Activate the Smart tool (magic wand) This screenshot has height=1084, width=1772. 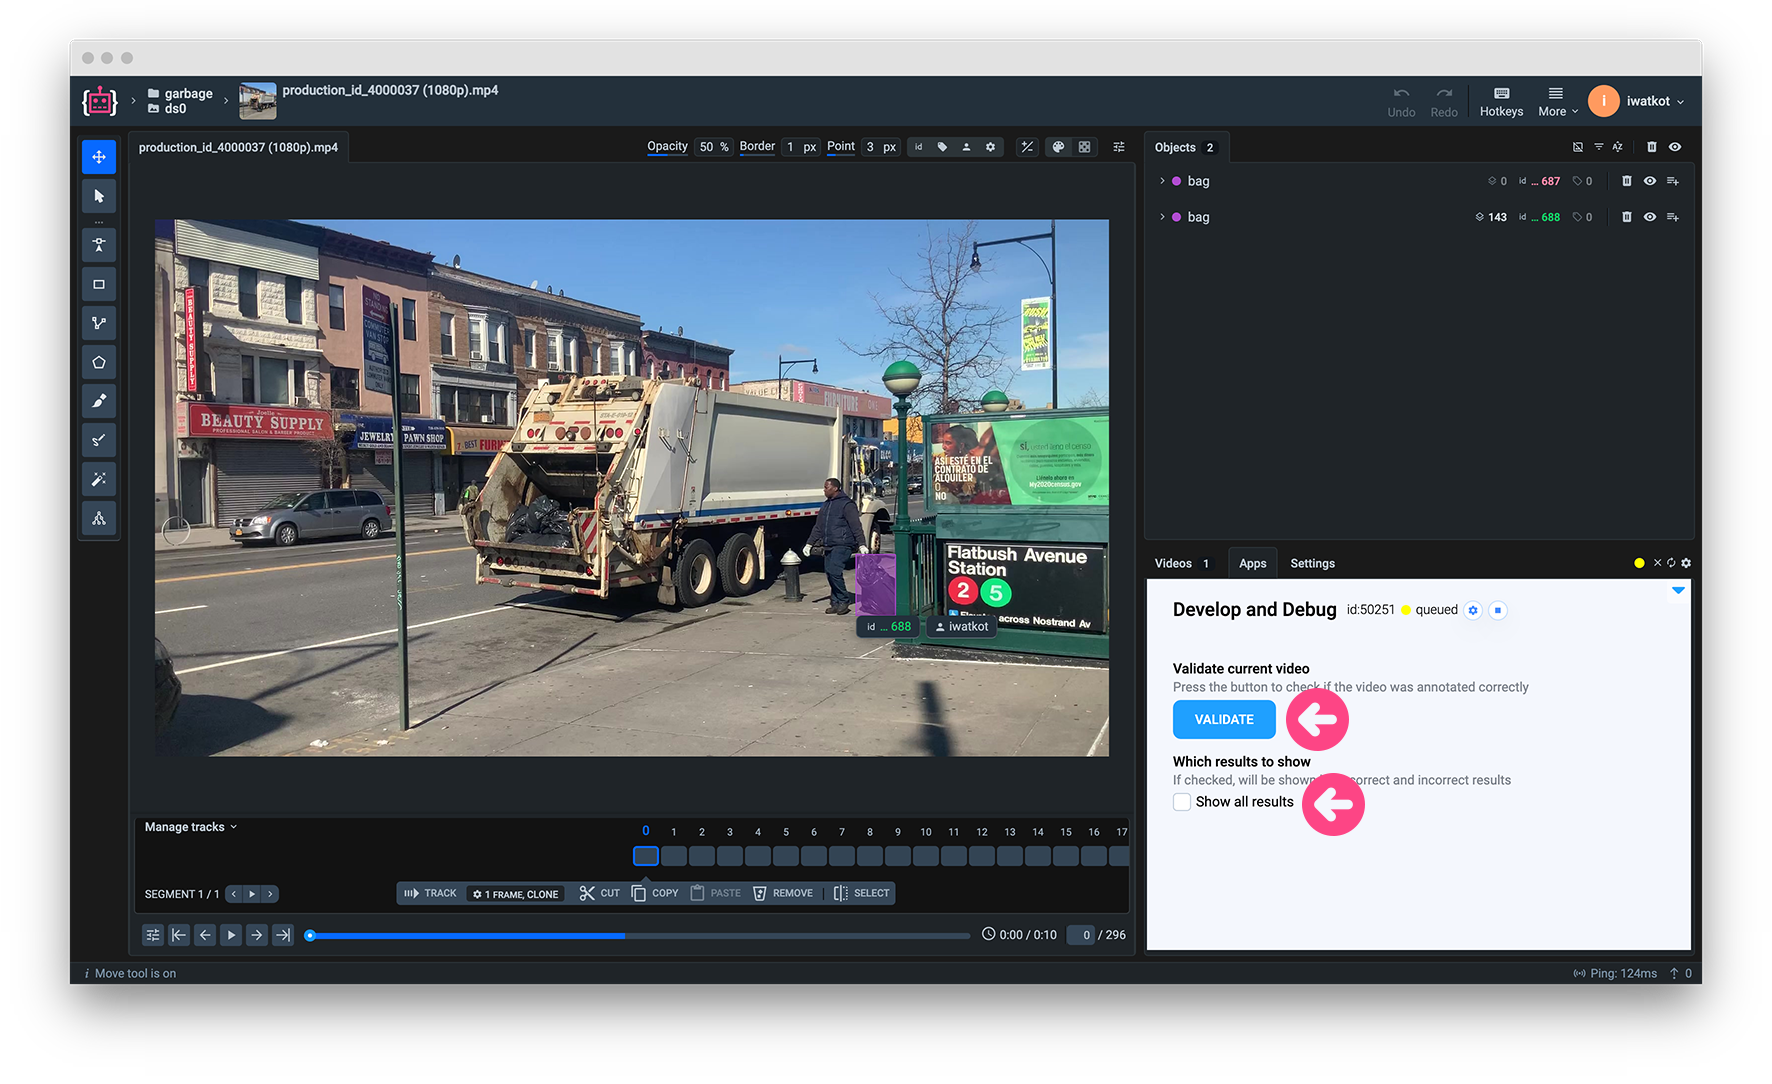coord(99,479)
